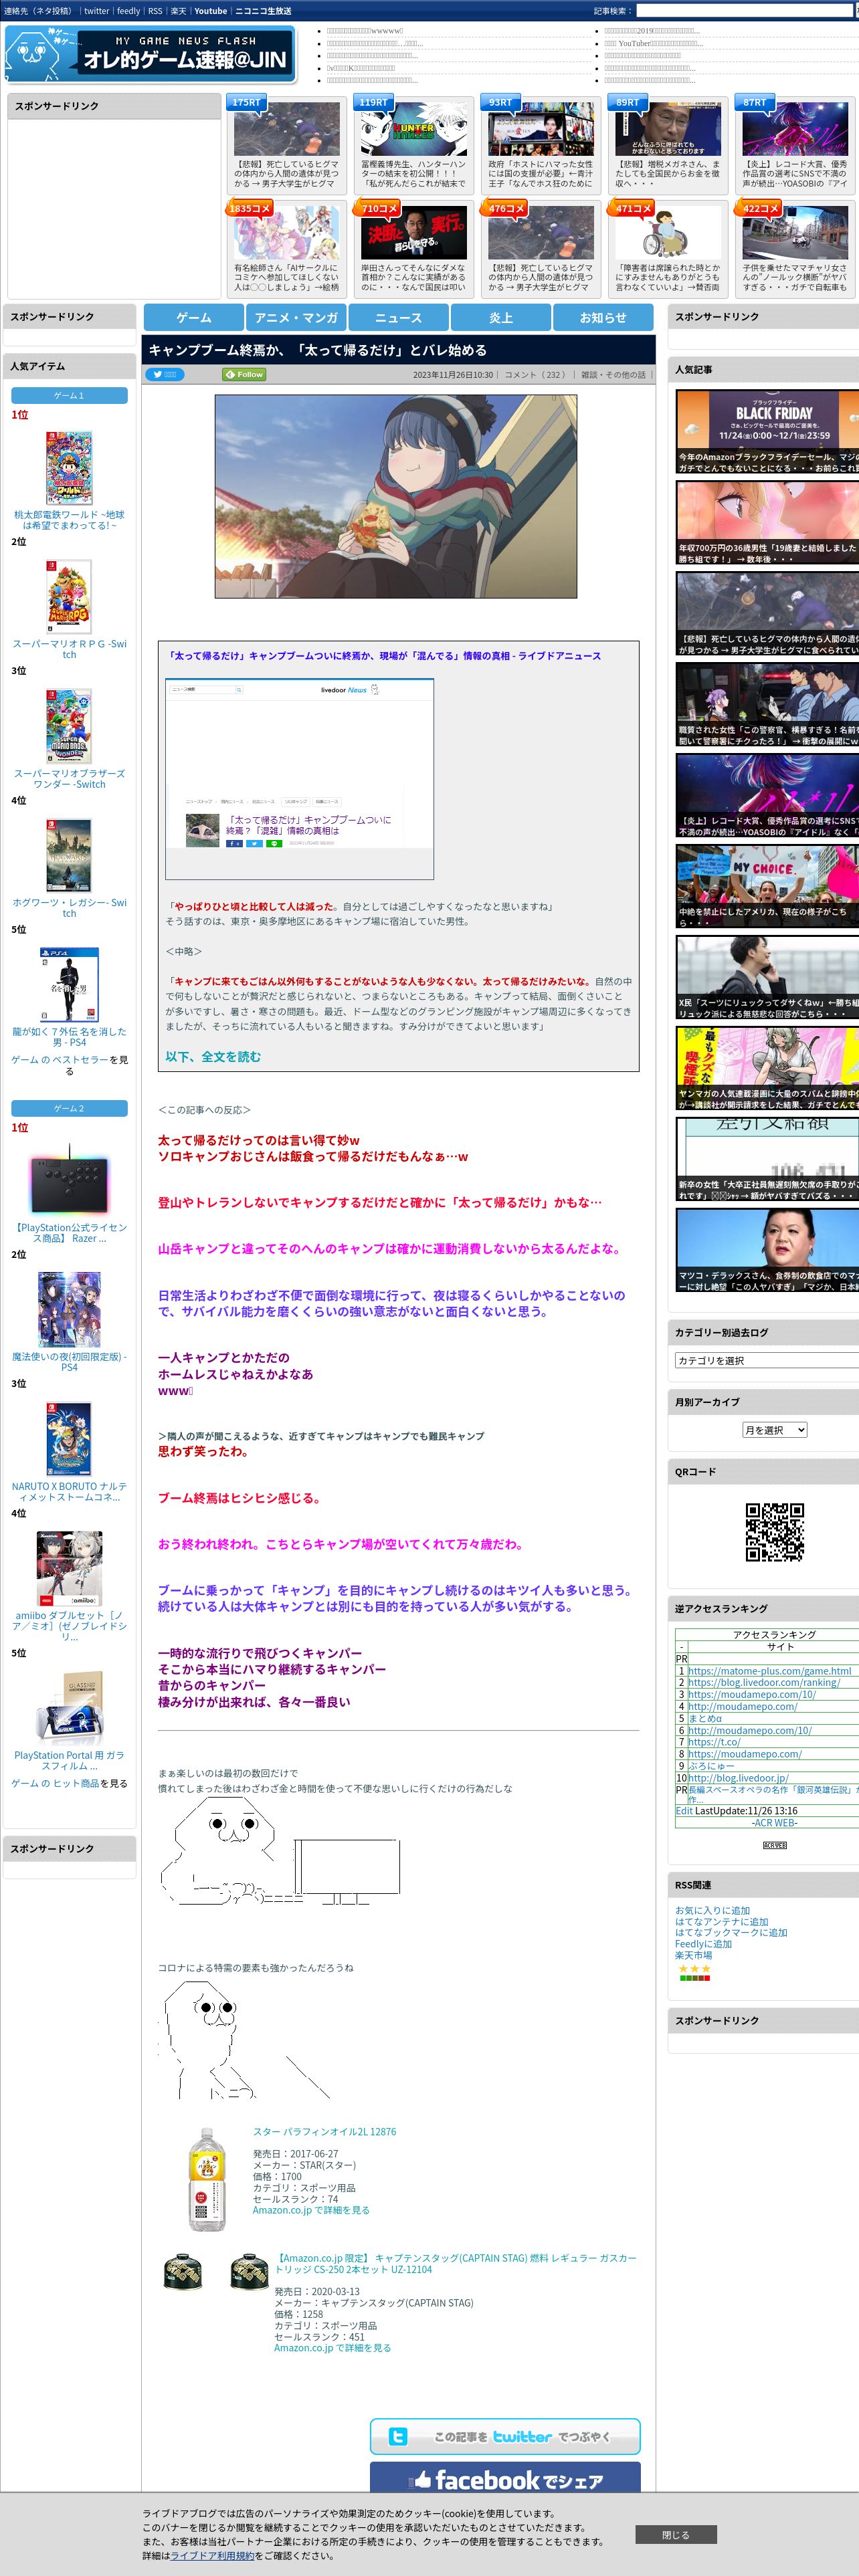Select the ゲーム navigation tab
Image resolution: width=859 pixels, height=2576 pixels.
pyautogui.click(x=194, y=317)
